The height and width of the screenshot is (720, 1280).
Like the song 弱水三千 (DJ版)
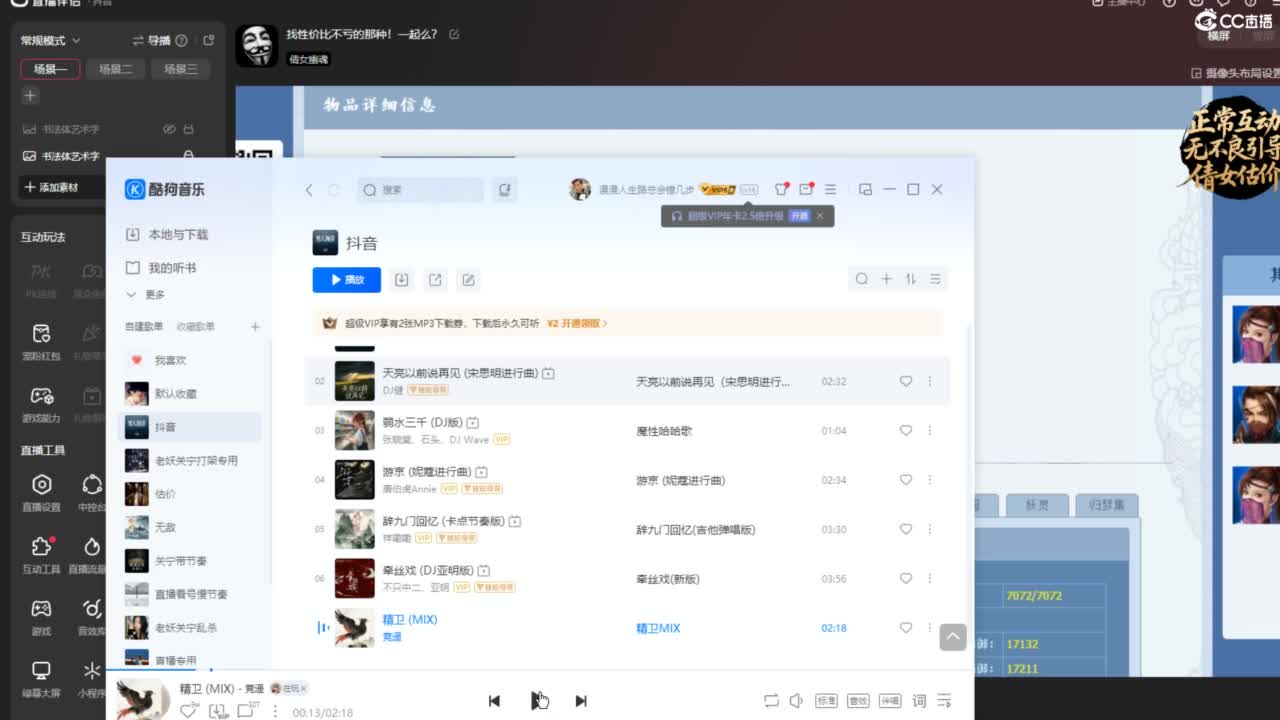tap(906, 431)
